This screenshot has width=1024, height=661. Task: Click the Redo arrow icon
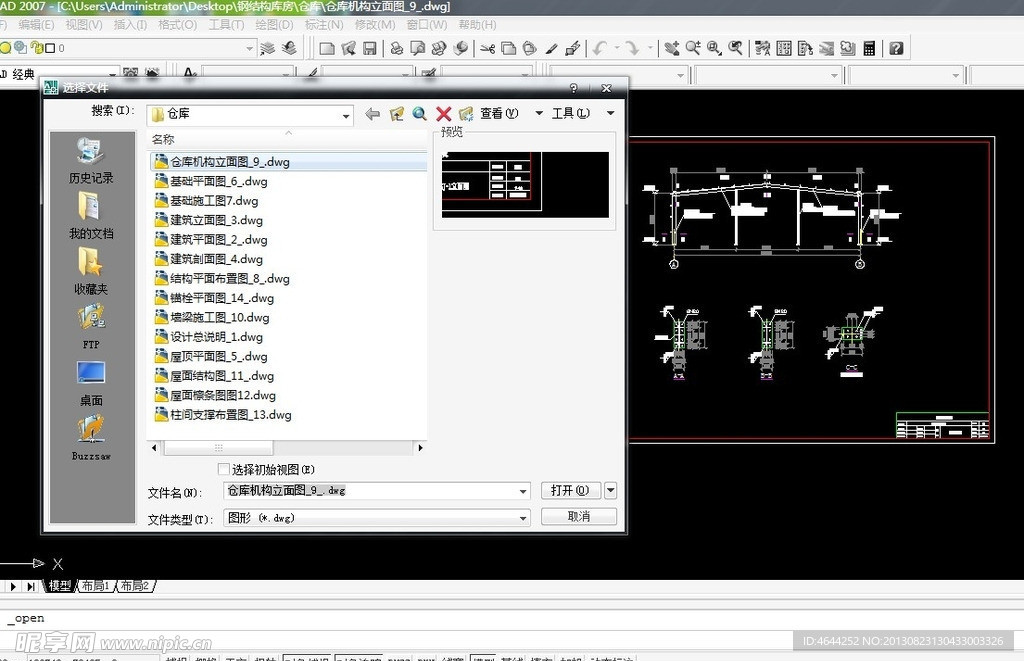pos(632,48)
